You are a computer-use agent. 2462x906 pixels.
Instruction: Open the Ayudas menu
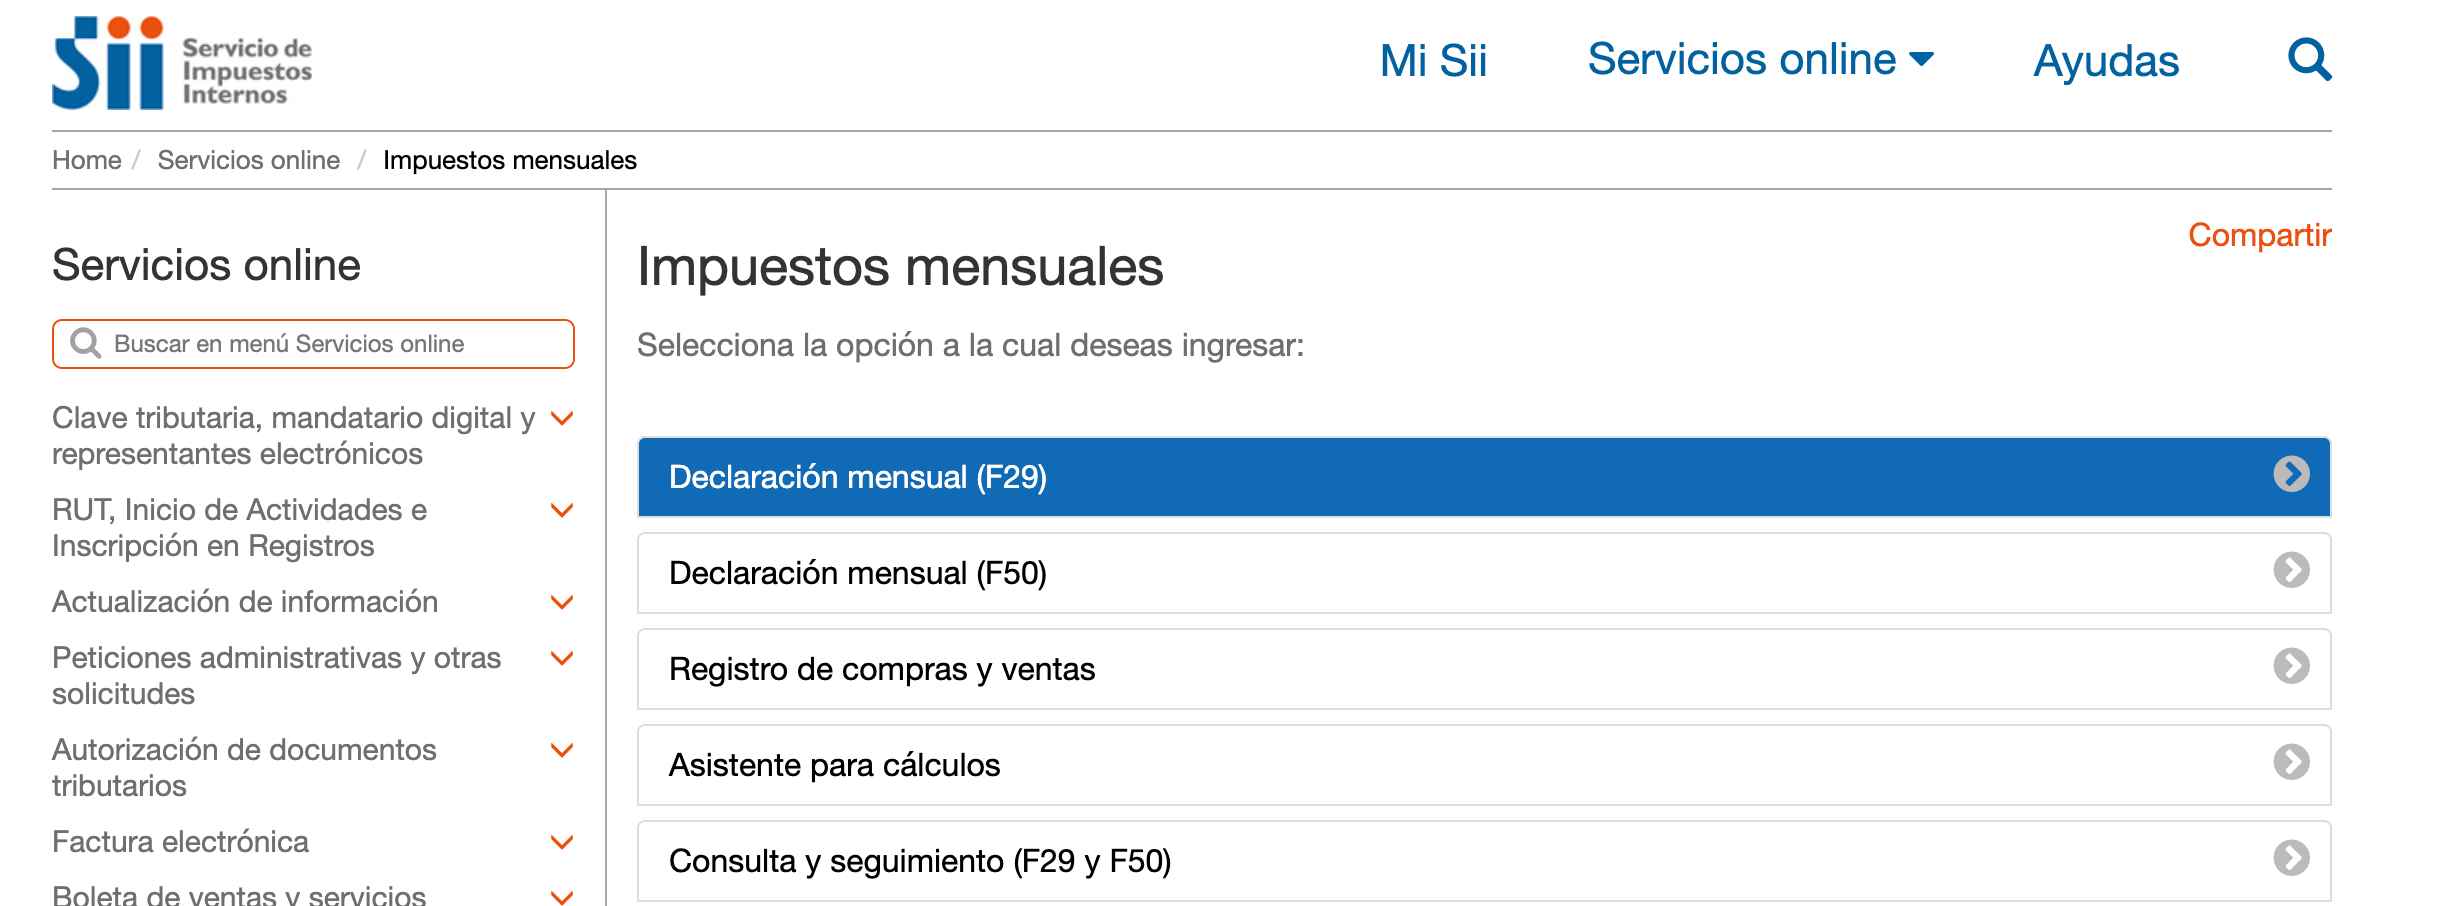coord(2105,60)
